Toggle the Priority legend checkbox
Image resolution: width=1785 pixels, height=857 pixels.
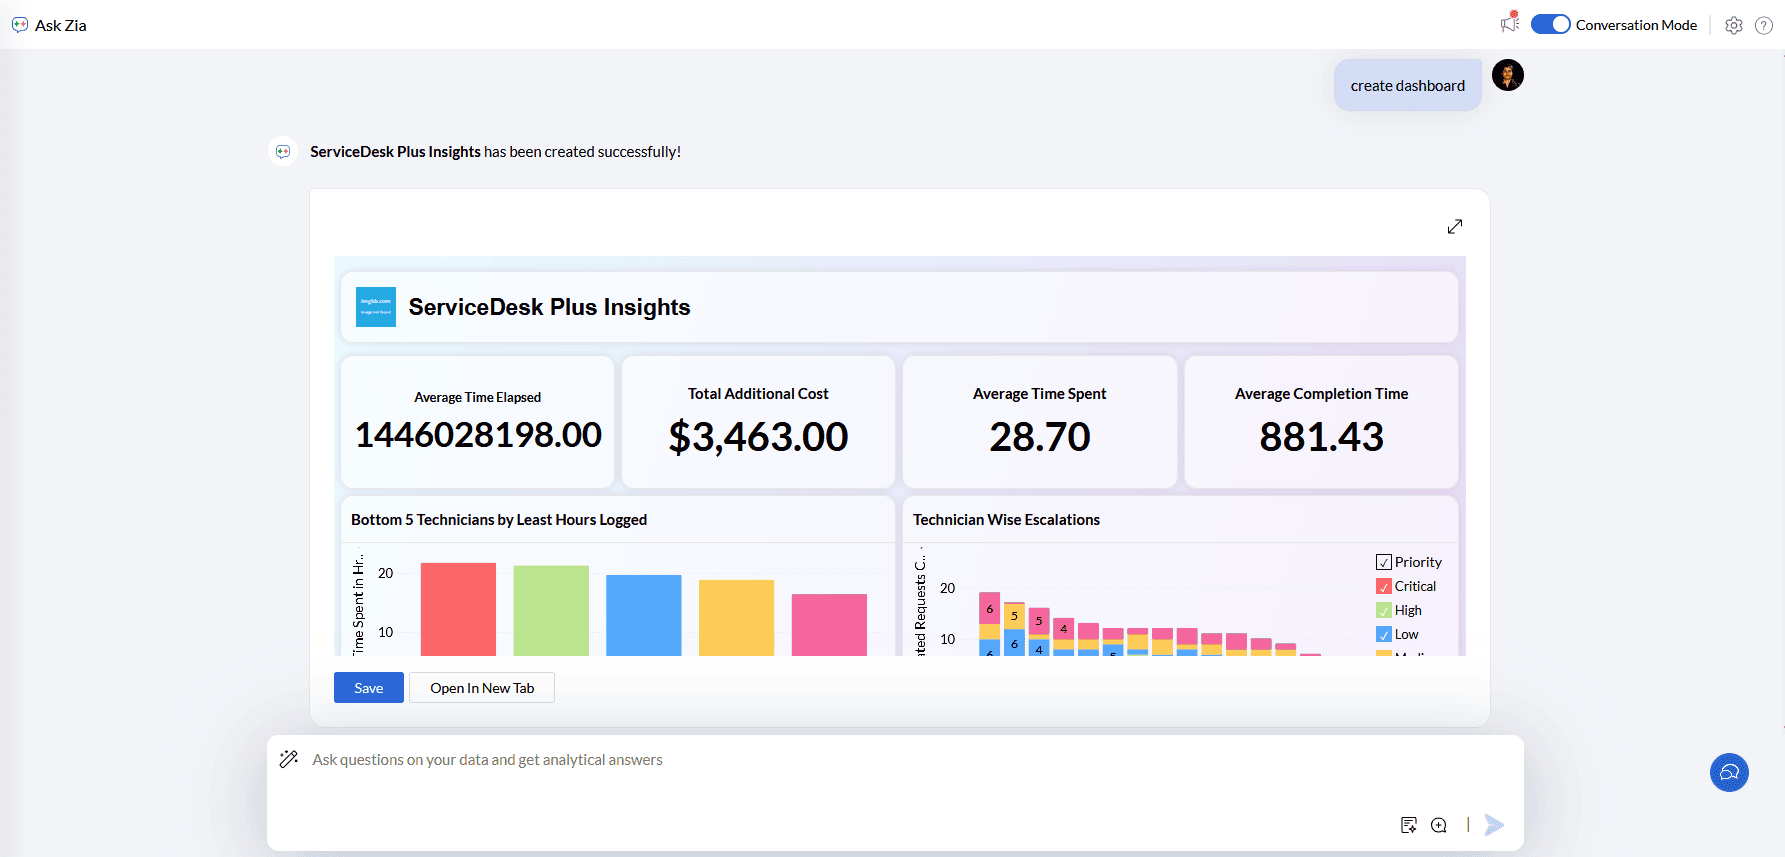click(x=1384, y=562)
